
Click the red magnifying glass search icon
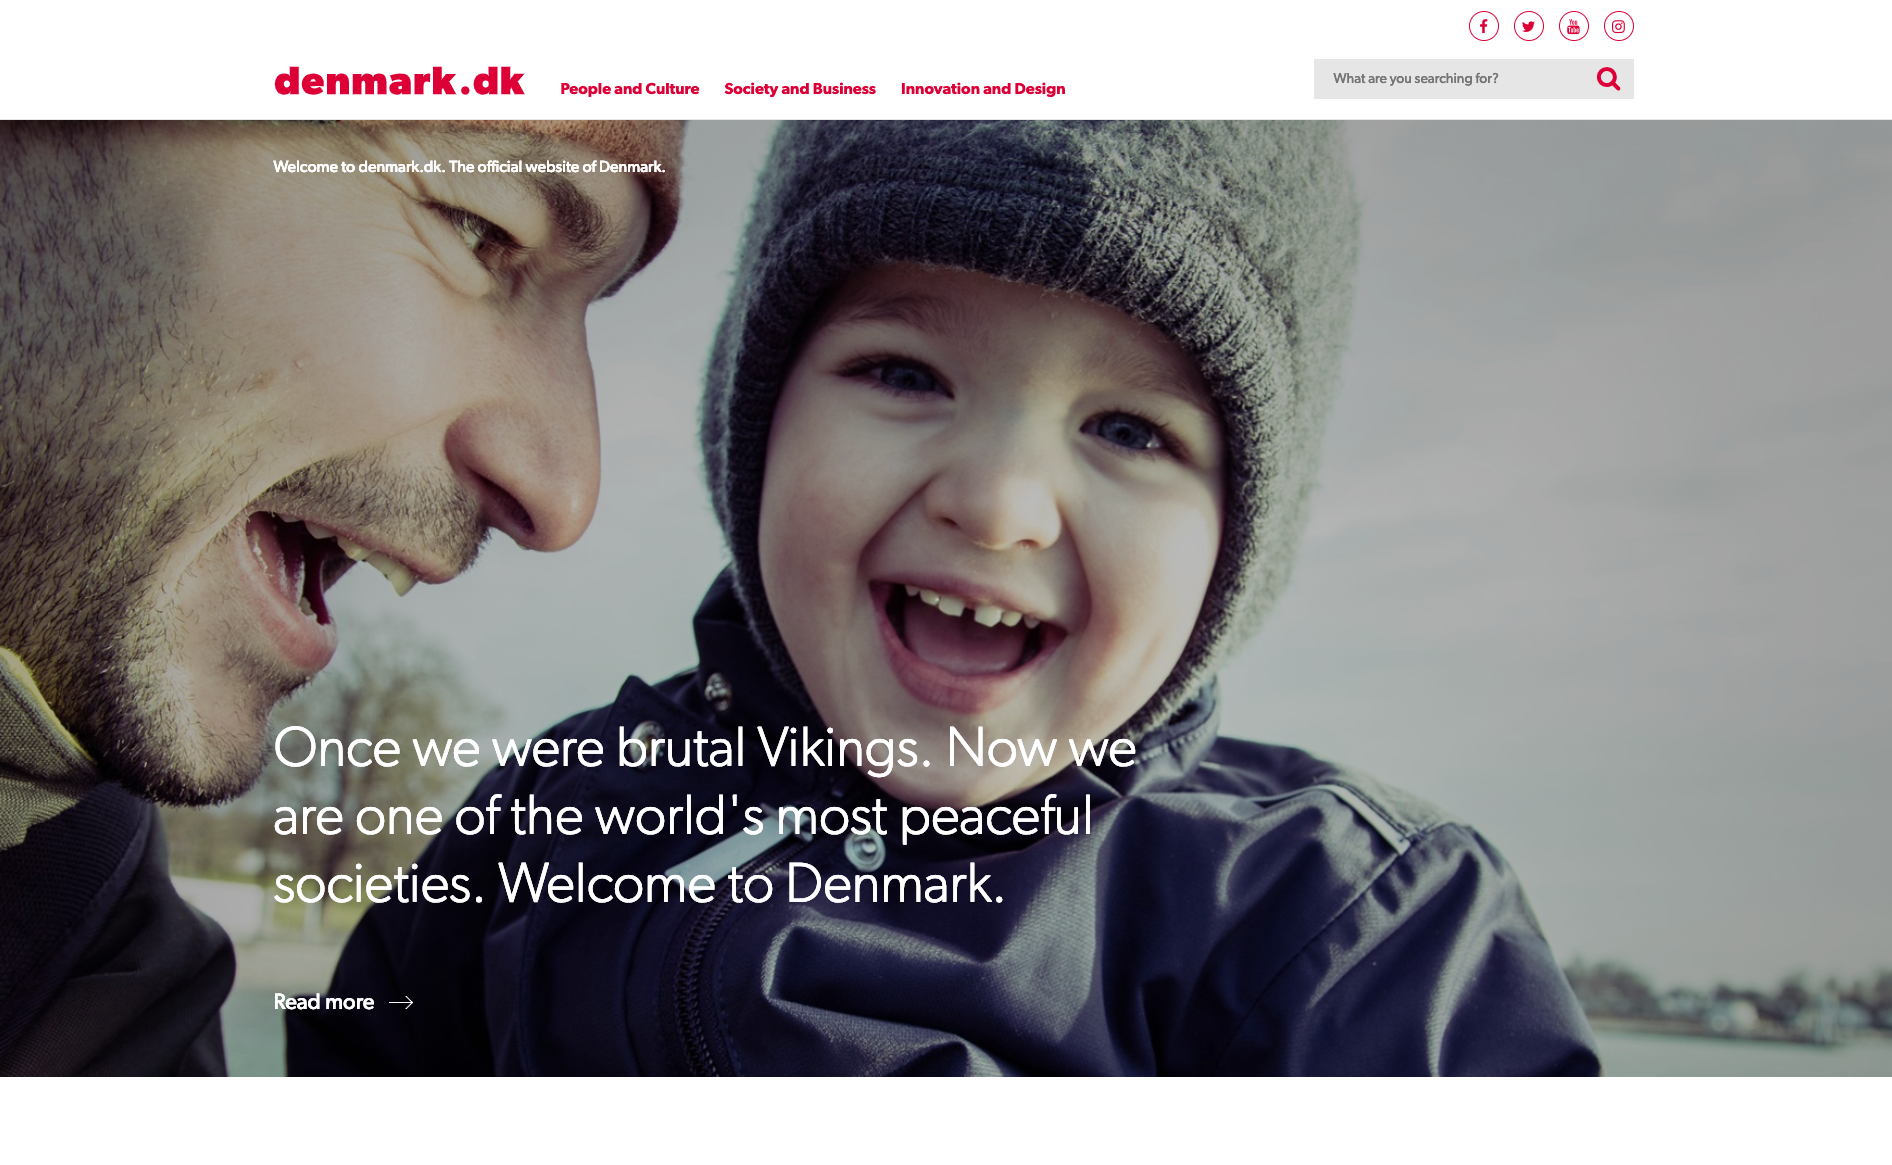(1608, 78)
